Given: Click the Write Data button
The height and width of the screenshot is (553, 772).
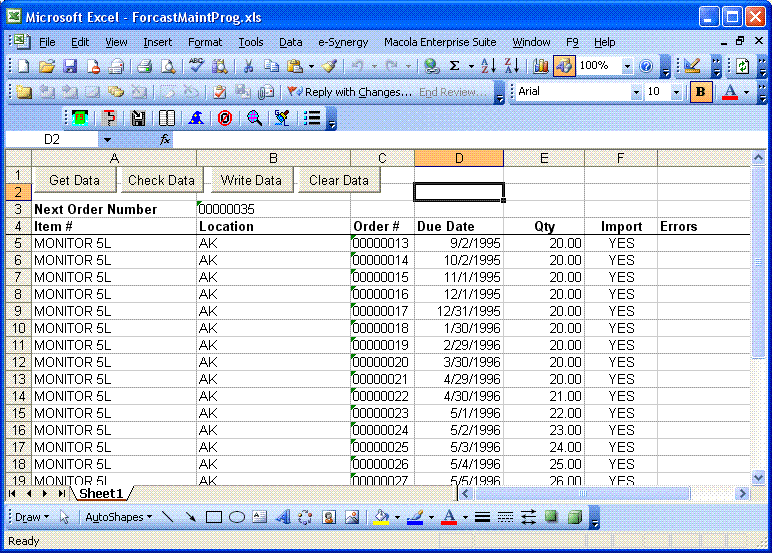Looking at the screenshot, I should pyautogui.click(x=251, y=180).
